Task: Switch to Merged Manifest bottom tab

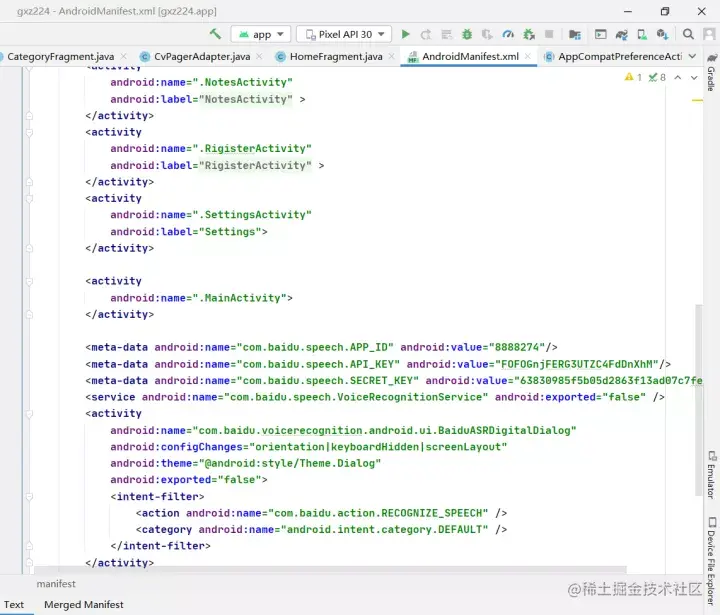Action: (x=84, y=604)
